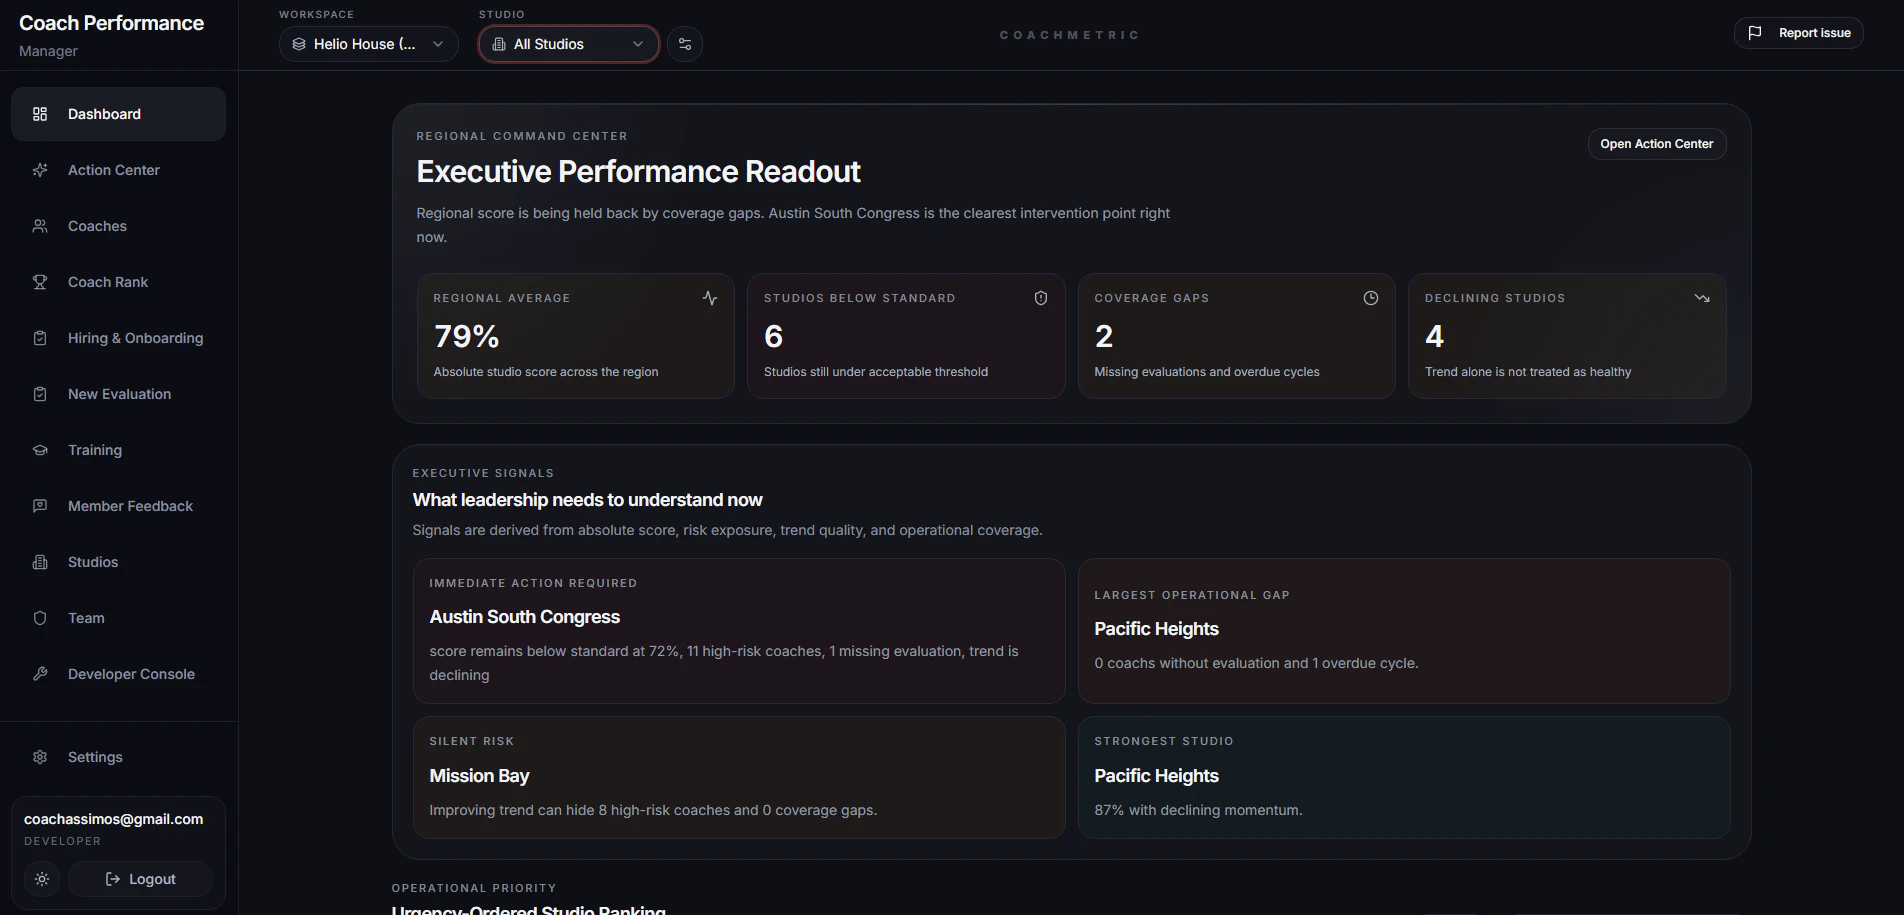Screen dimensions: 1904x915
Task: Click the Member Feedback message icon
Action: (x=40, y=506)
